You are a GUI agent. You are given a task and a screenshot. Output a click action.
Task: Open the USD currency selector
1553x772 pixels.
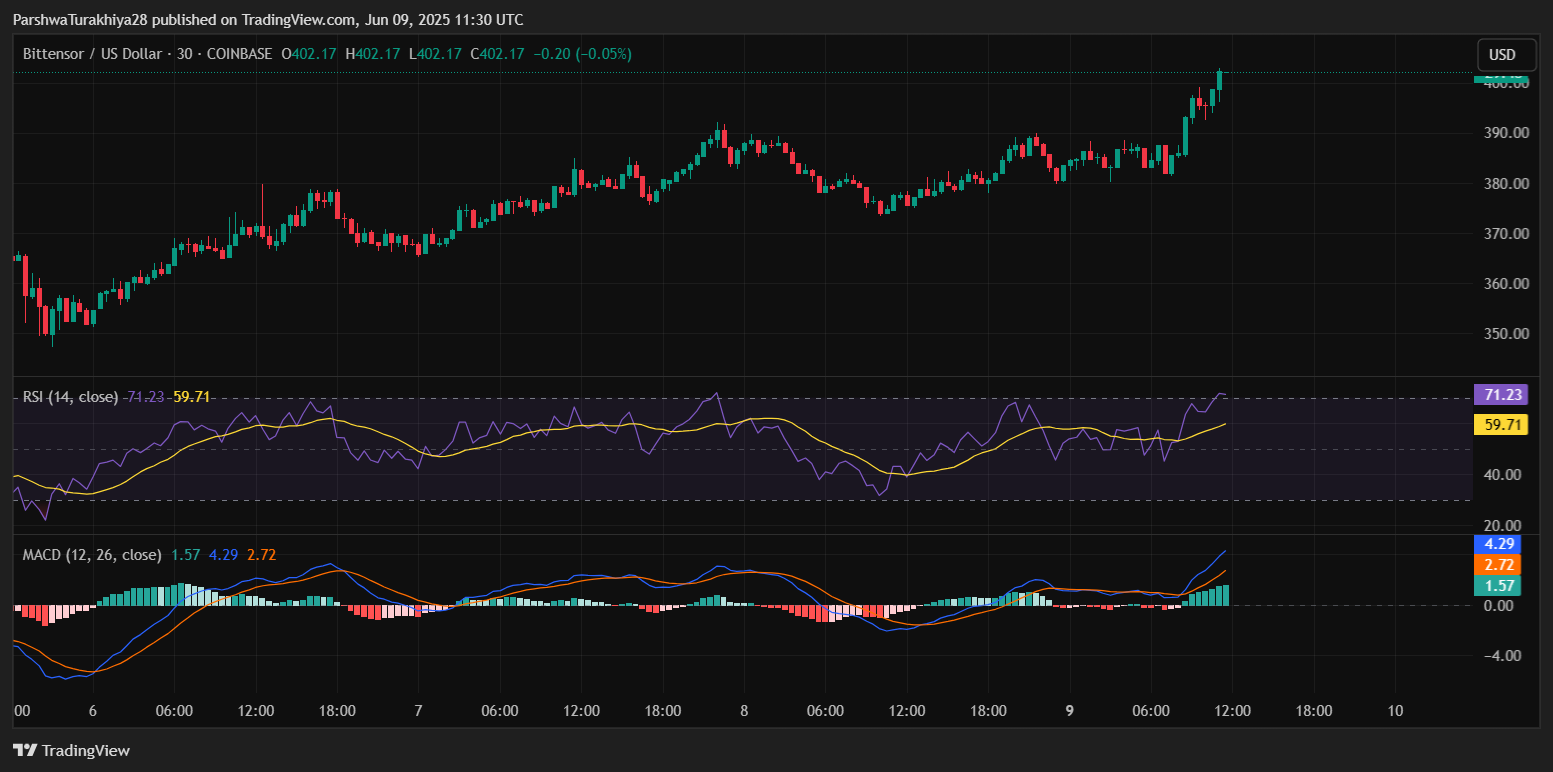point(1502,54)
